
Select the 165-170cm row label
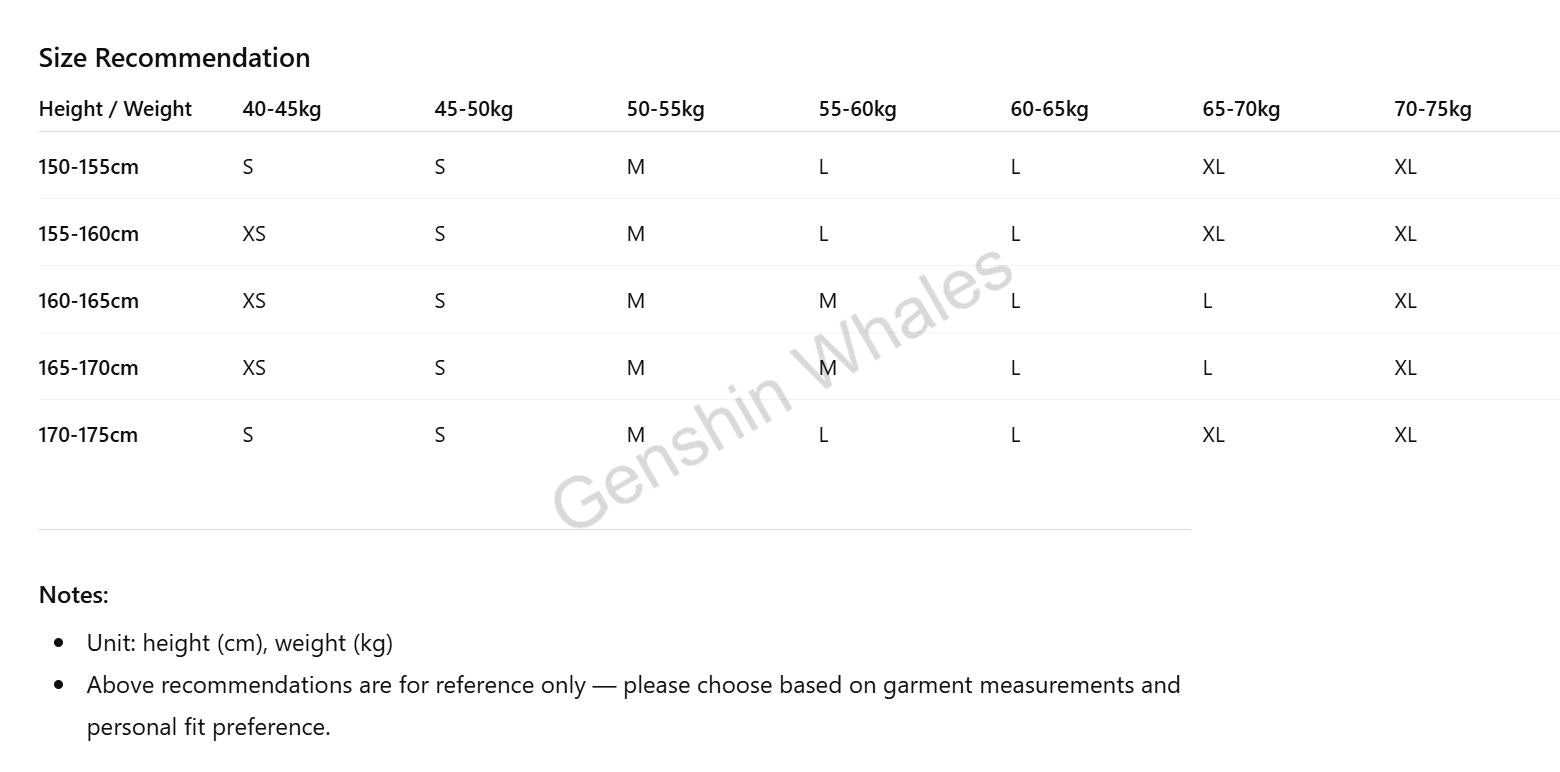pyautogui.click(x=88, y=368)
